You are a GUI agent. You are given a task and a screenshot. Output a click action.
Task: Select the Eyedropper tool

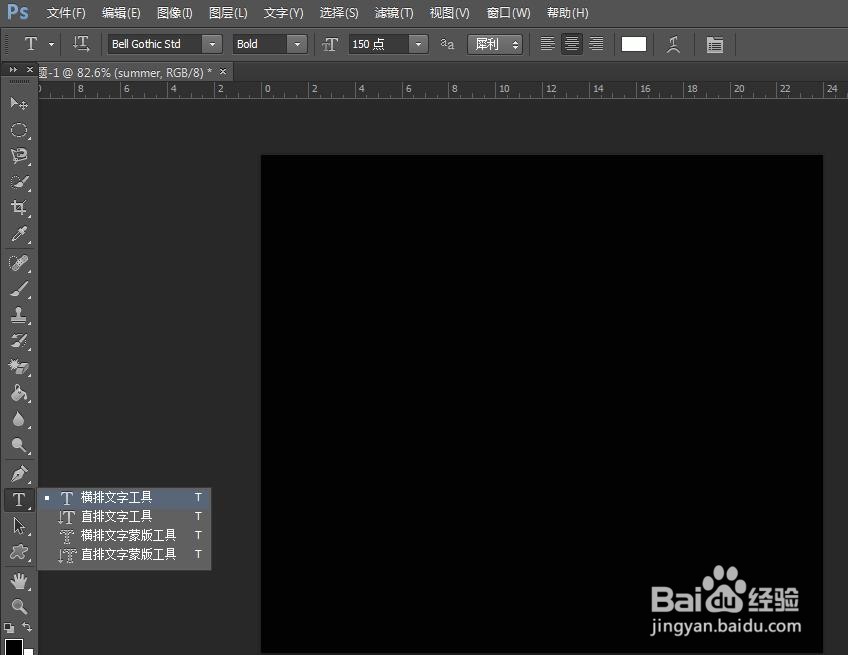[x=19, y=234]
